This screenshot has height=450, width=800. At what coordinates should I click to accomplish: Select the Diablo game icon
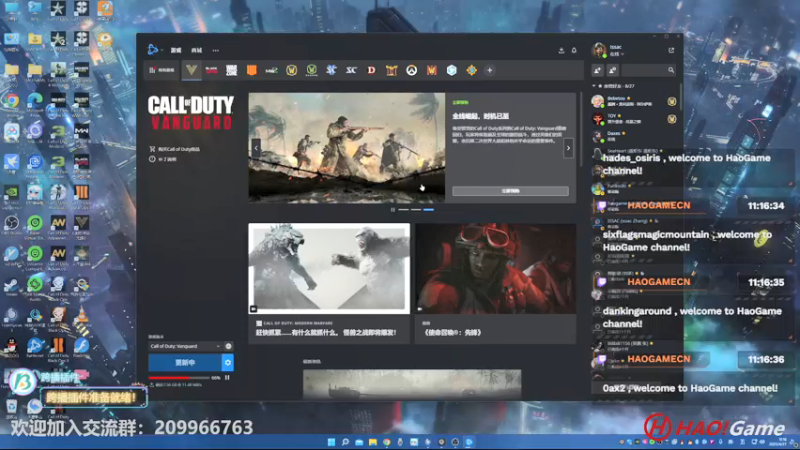pos(371,70)
